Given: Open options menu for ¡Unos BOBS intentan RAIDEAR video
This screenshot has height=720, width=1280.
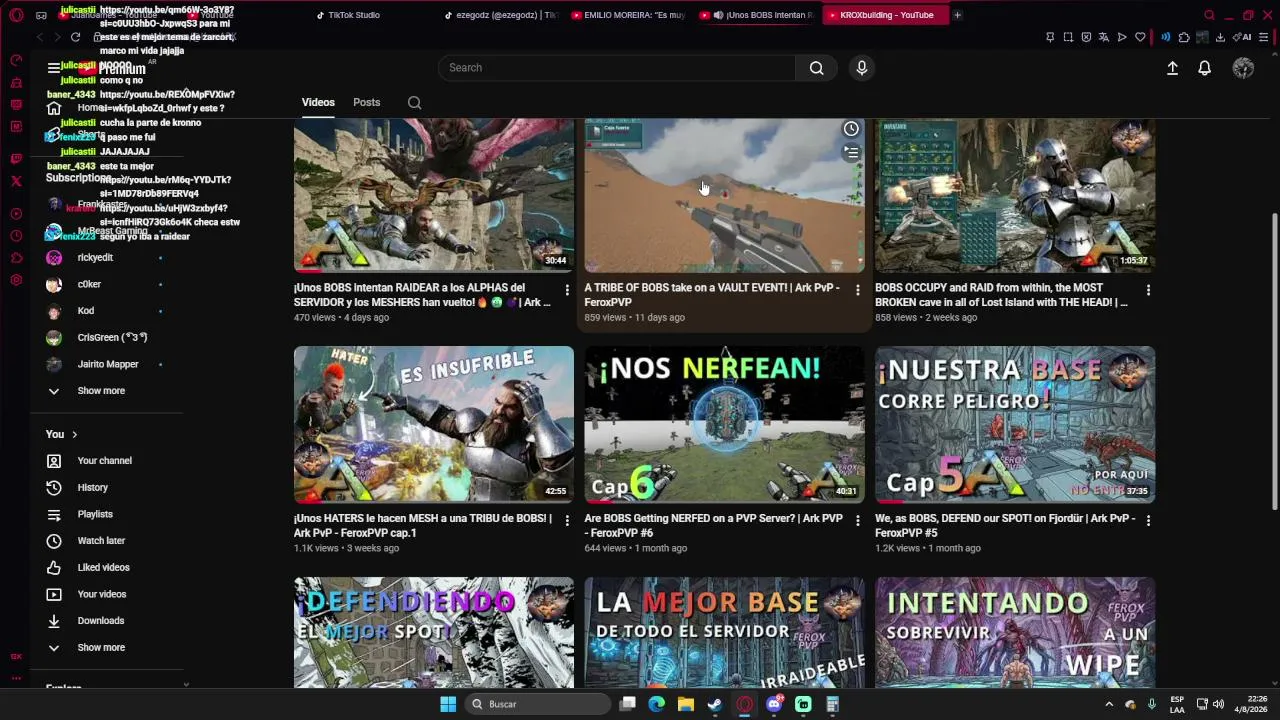Looking at the screenshot, I should [567, 290].
